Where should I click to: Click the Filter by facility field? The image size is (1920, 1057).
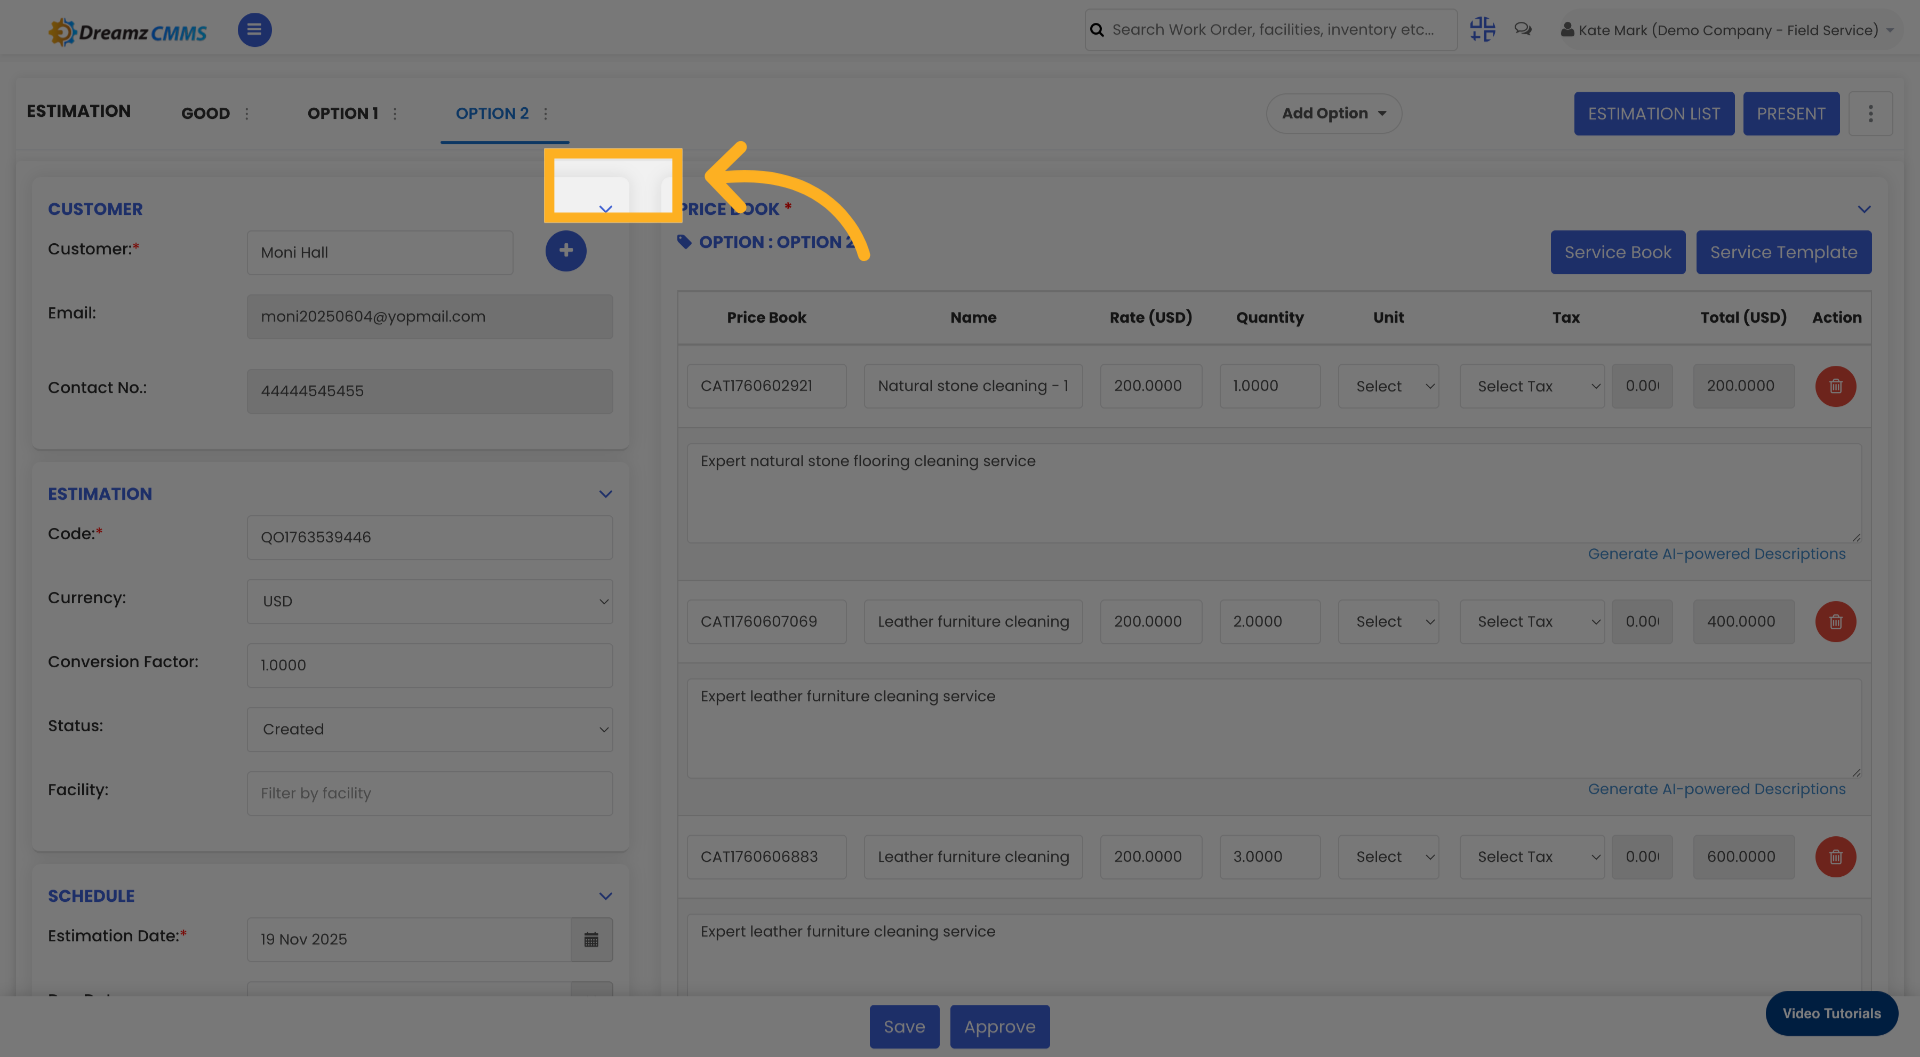tap(429, 793)
